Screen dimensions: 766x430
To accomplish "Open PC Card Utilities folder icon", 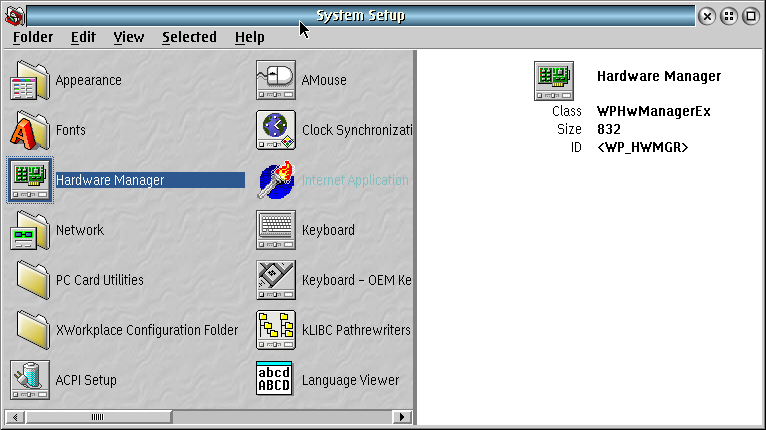I will click(29, 280).
